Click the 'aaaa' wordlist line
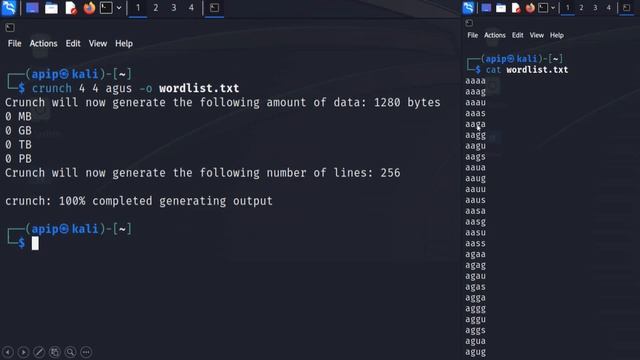 476,81
